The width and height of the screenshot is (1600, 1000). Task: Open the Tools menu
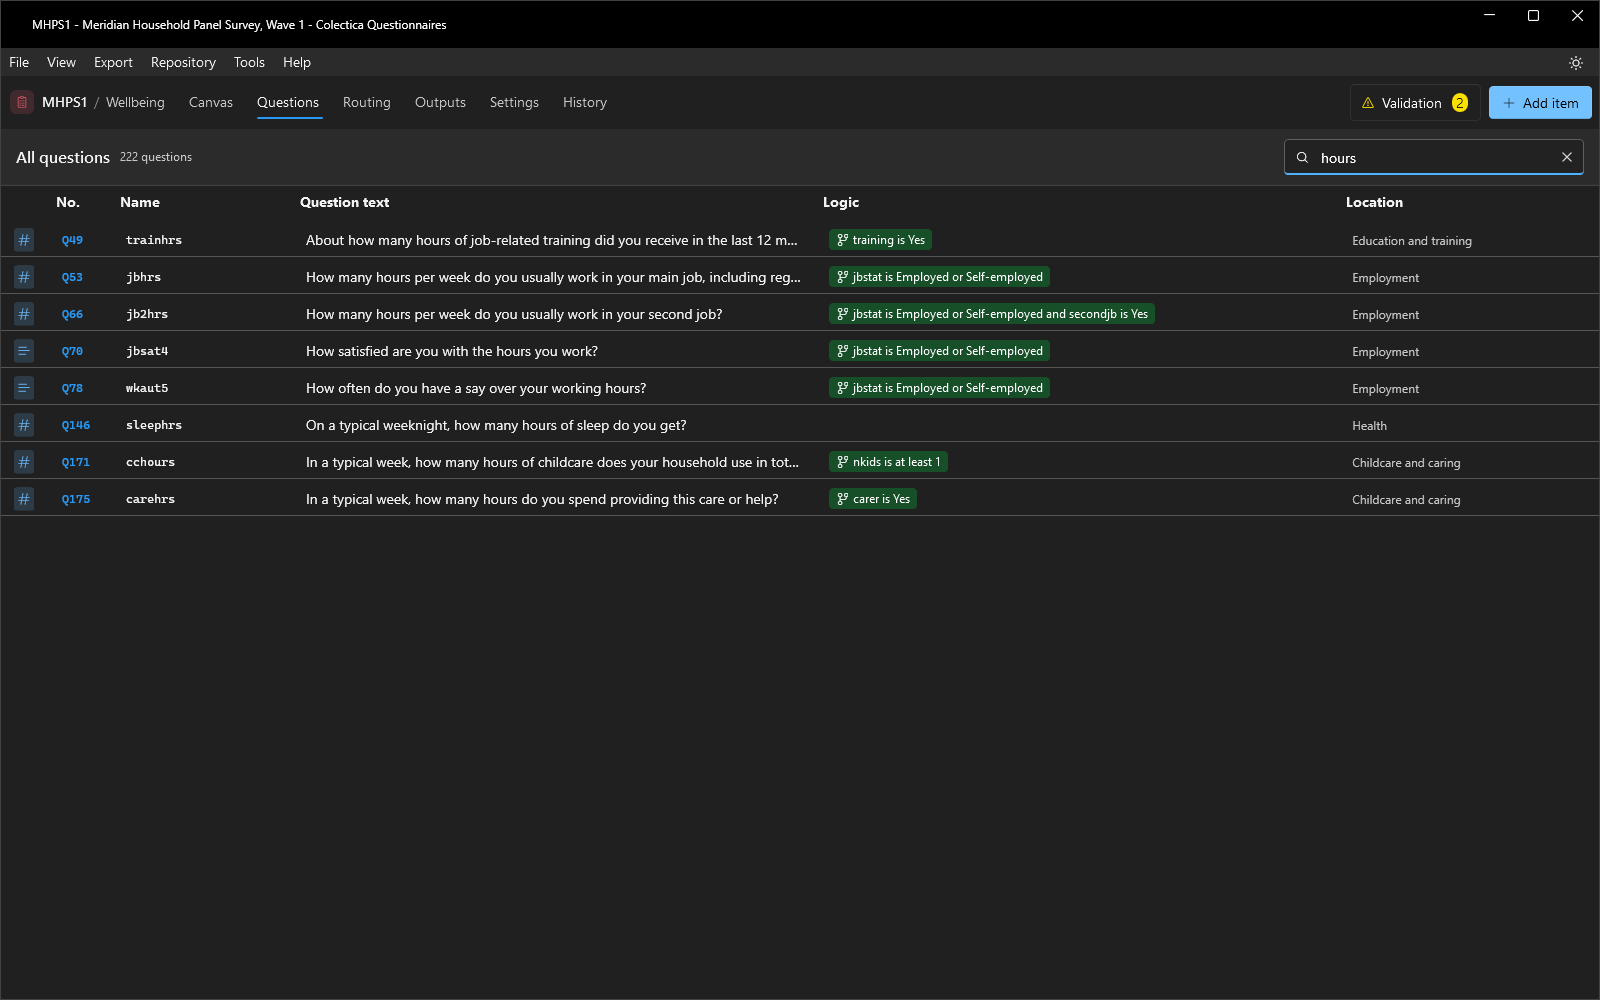tap(249, 62)
